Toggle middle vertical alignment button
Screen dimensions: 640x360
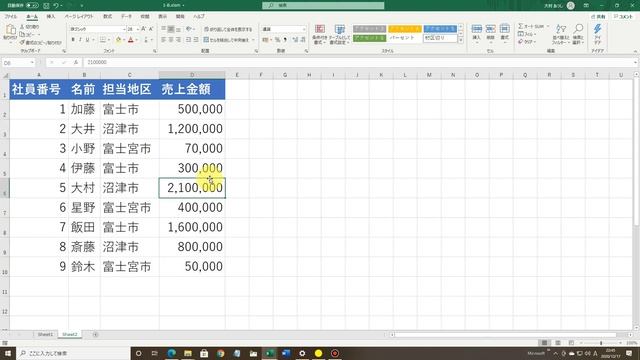point(171,29)
